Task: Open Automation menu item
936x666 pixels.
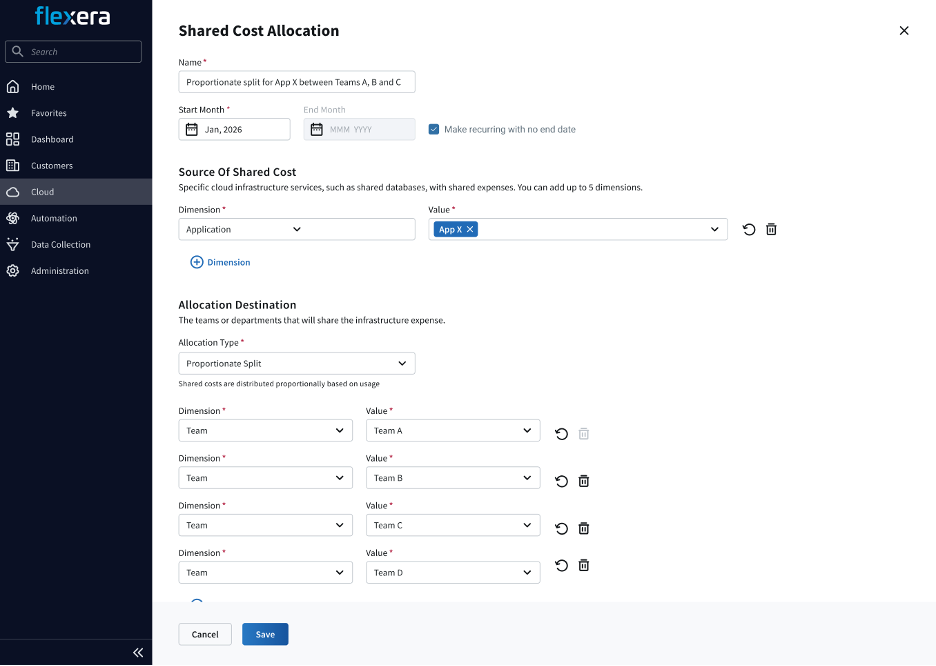Action: click(x=76, y=218)
